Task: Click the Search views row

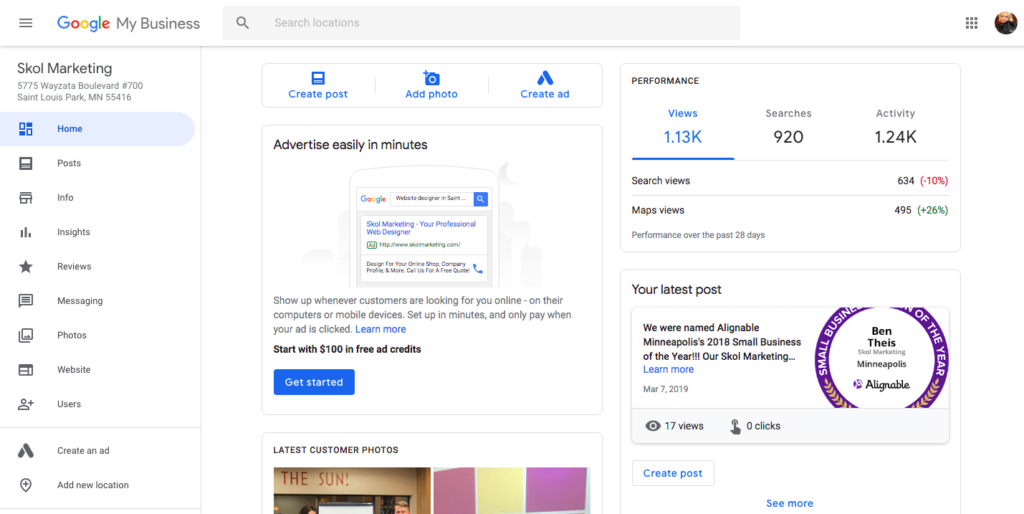Action: point(790,181)
